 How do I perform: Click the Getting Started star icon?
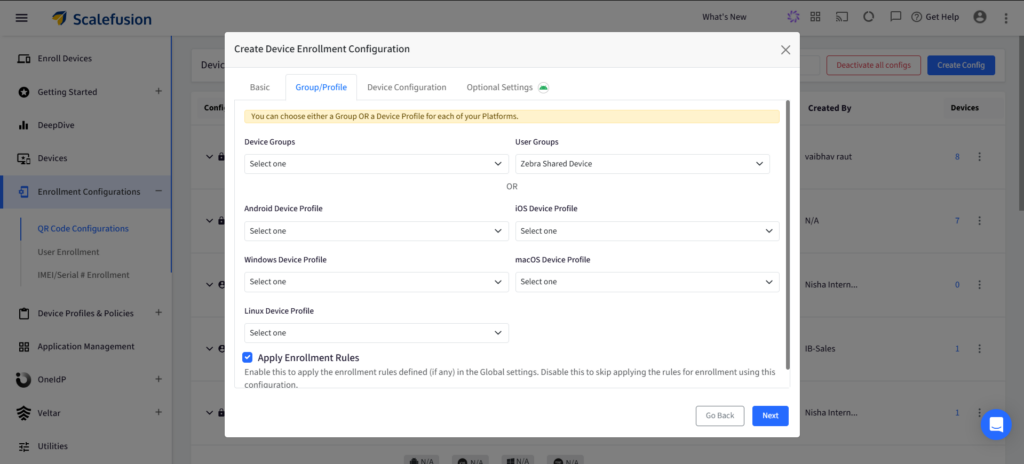(24, 92)
